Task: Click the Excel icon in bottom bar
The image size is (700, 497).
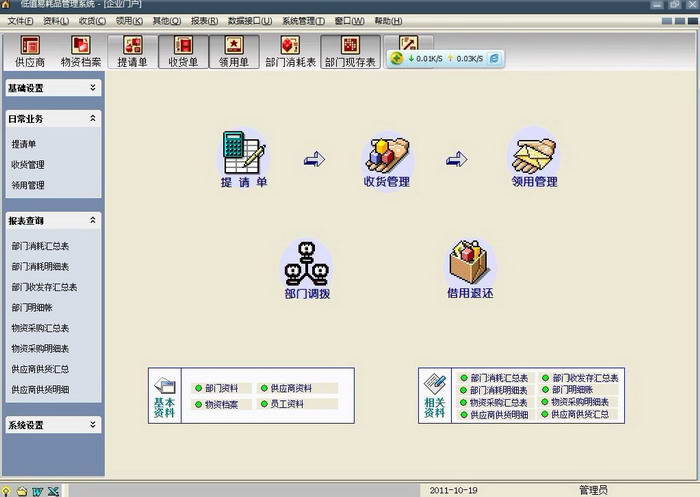Action: (53, 492)
